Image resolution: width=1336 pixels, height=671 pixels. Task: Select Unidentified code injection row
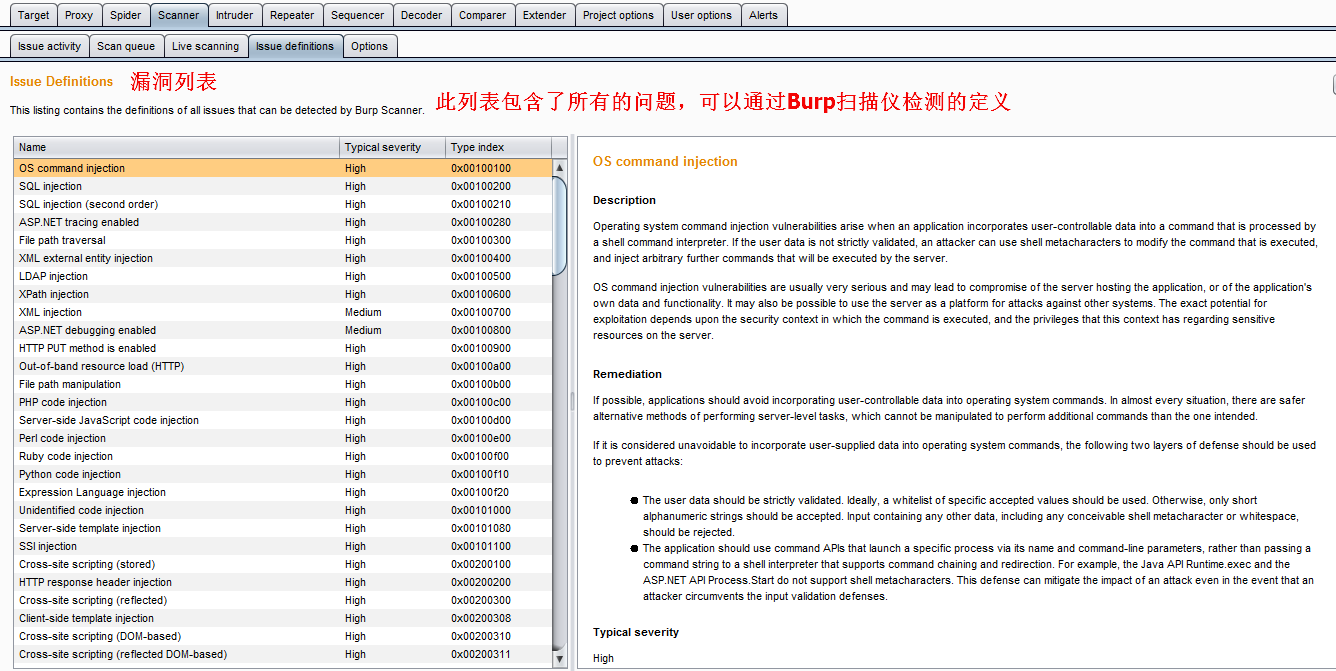coord(283,510)
